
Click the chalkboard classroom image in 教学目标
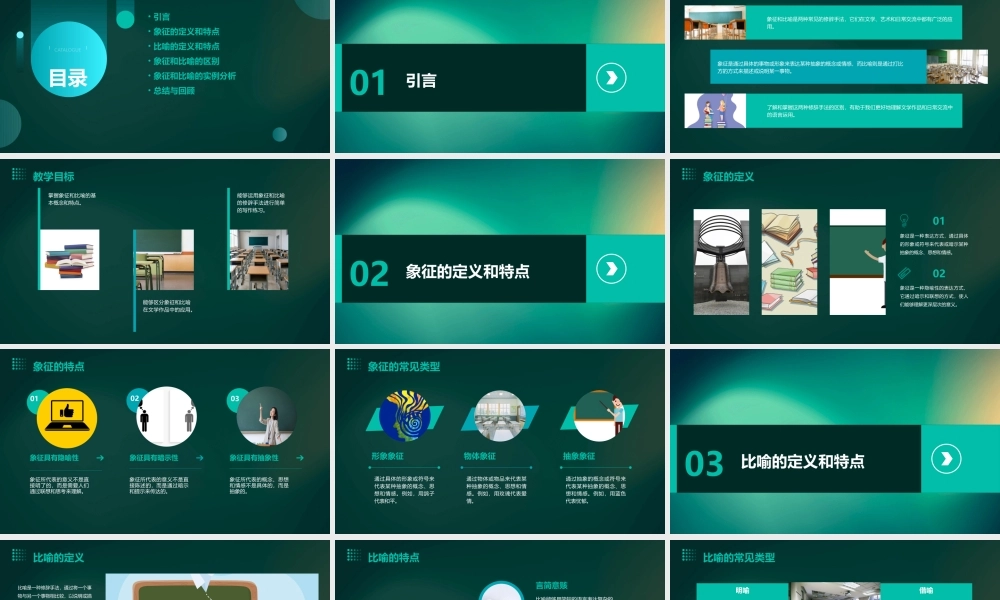point(165,260)
